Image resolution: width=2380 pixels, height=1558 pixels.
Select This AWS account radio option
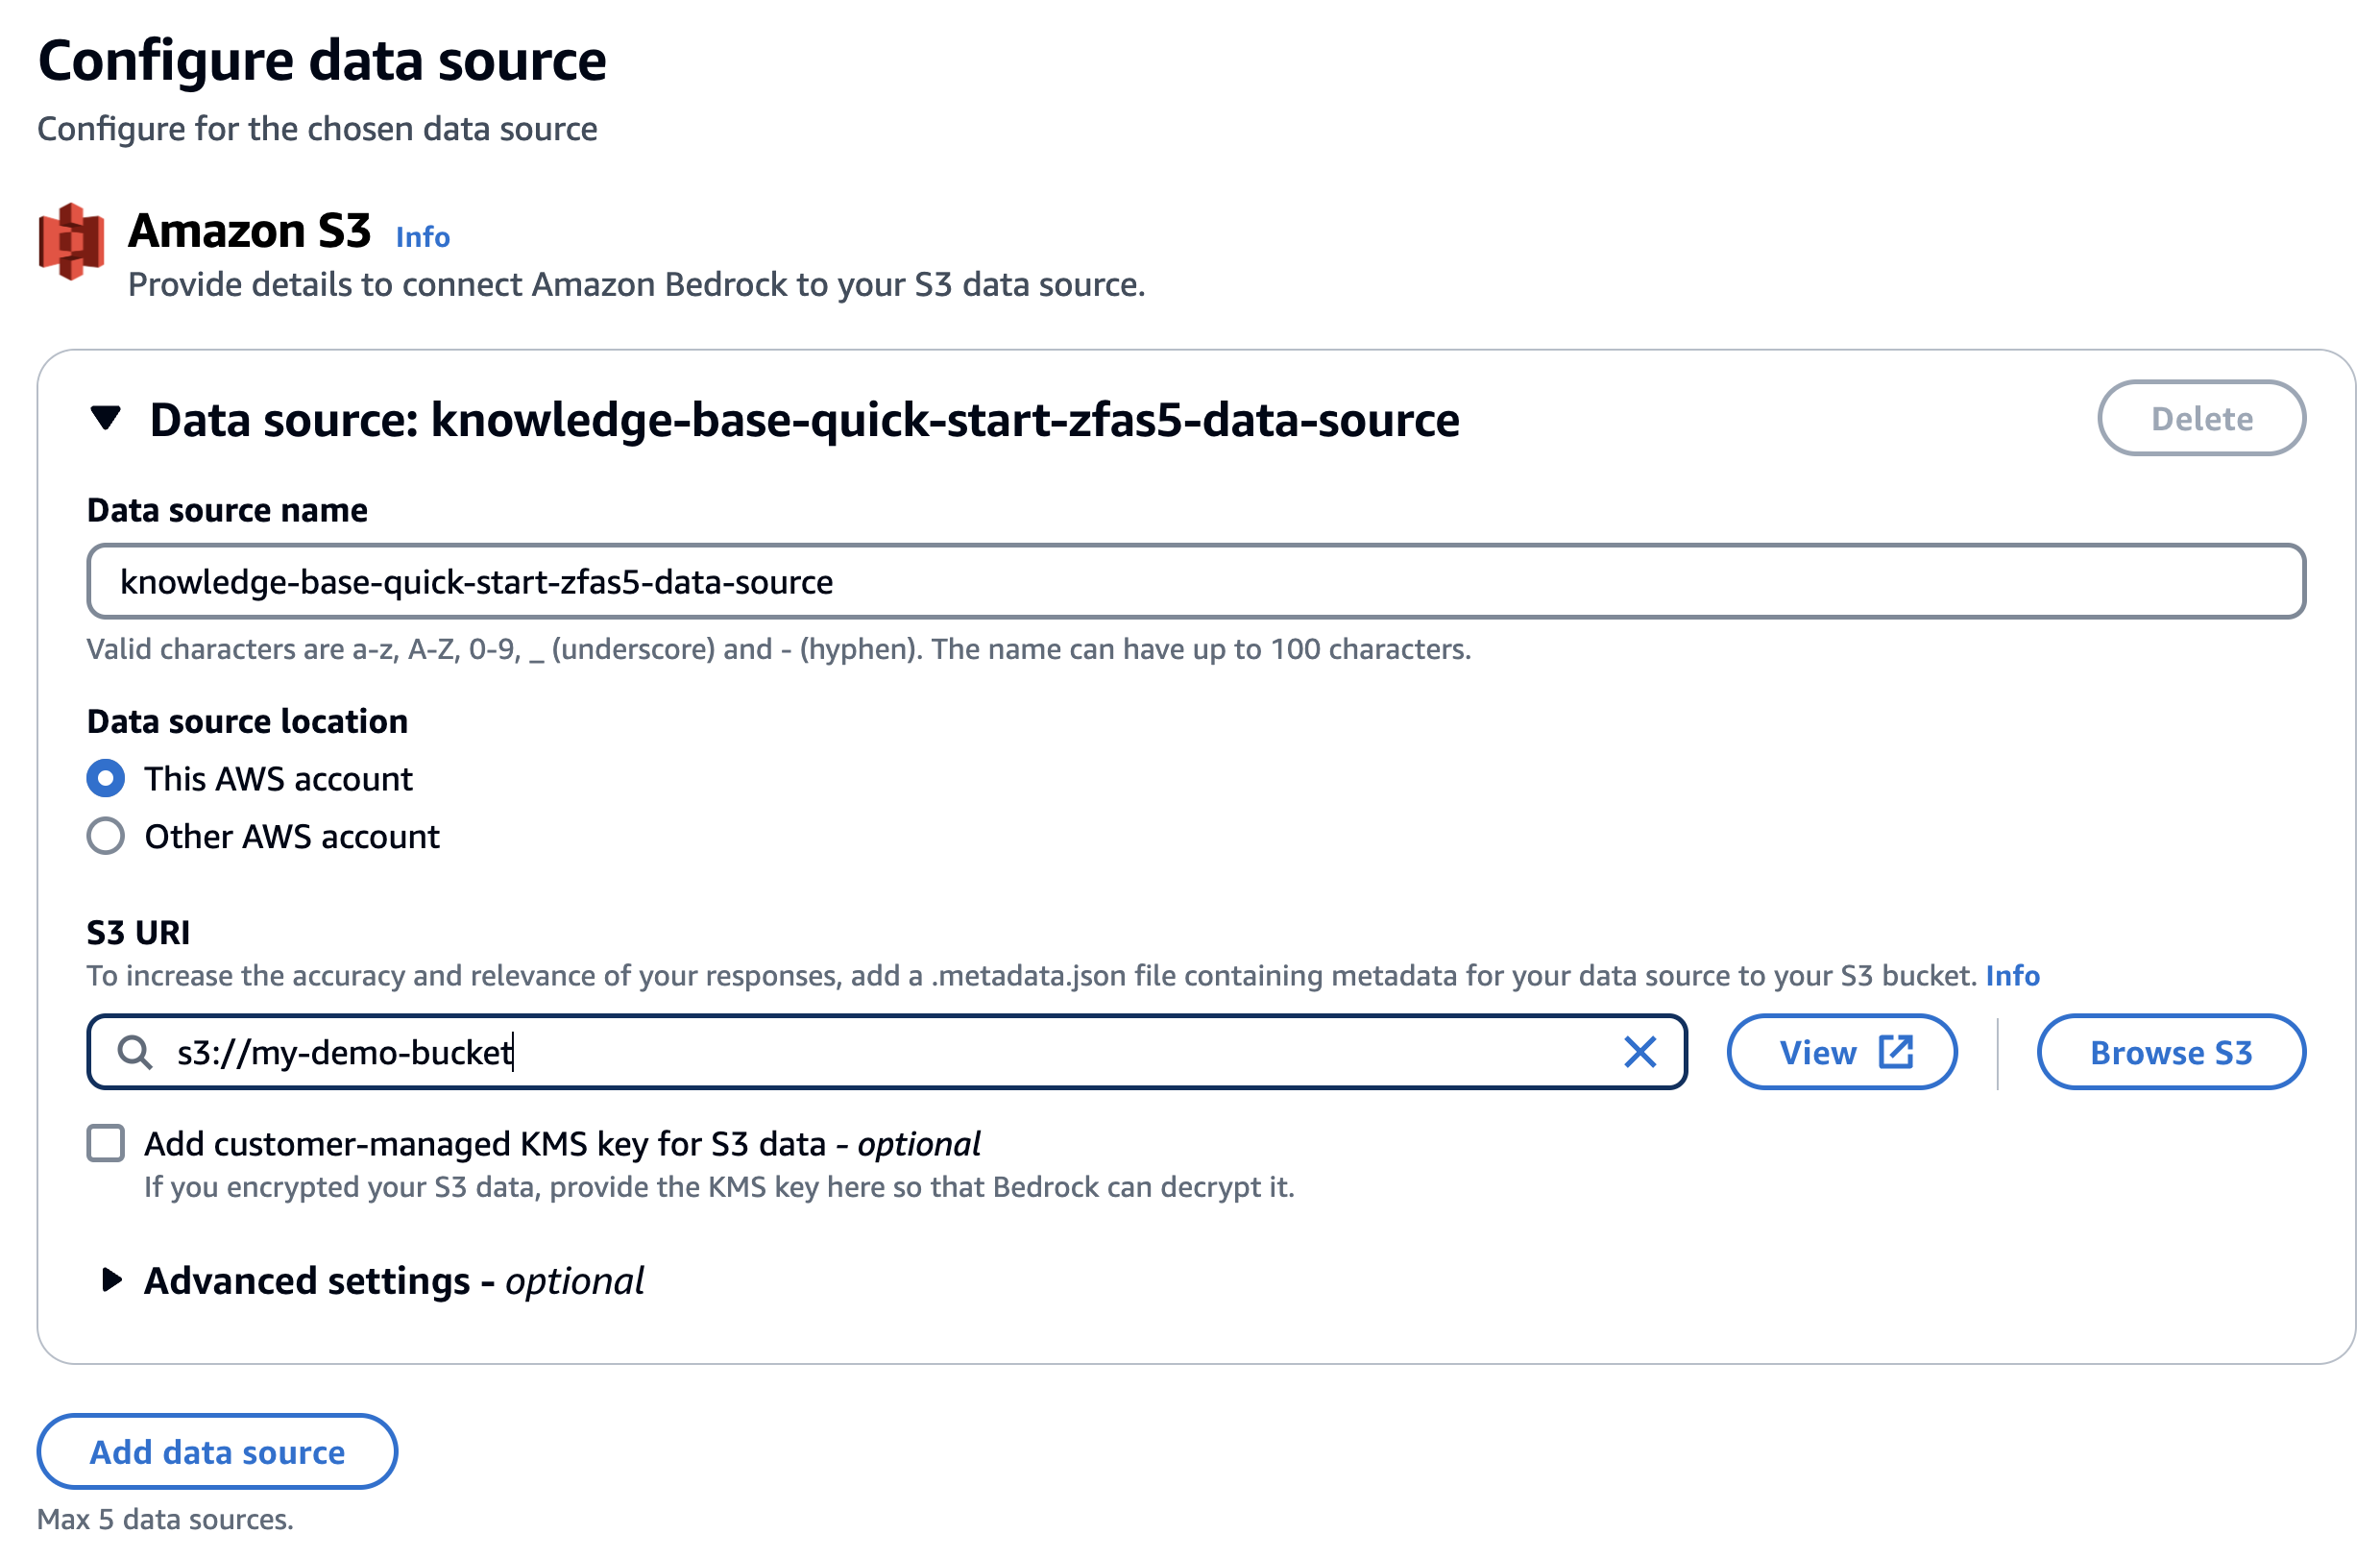click(106, 778)
